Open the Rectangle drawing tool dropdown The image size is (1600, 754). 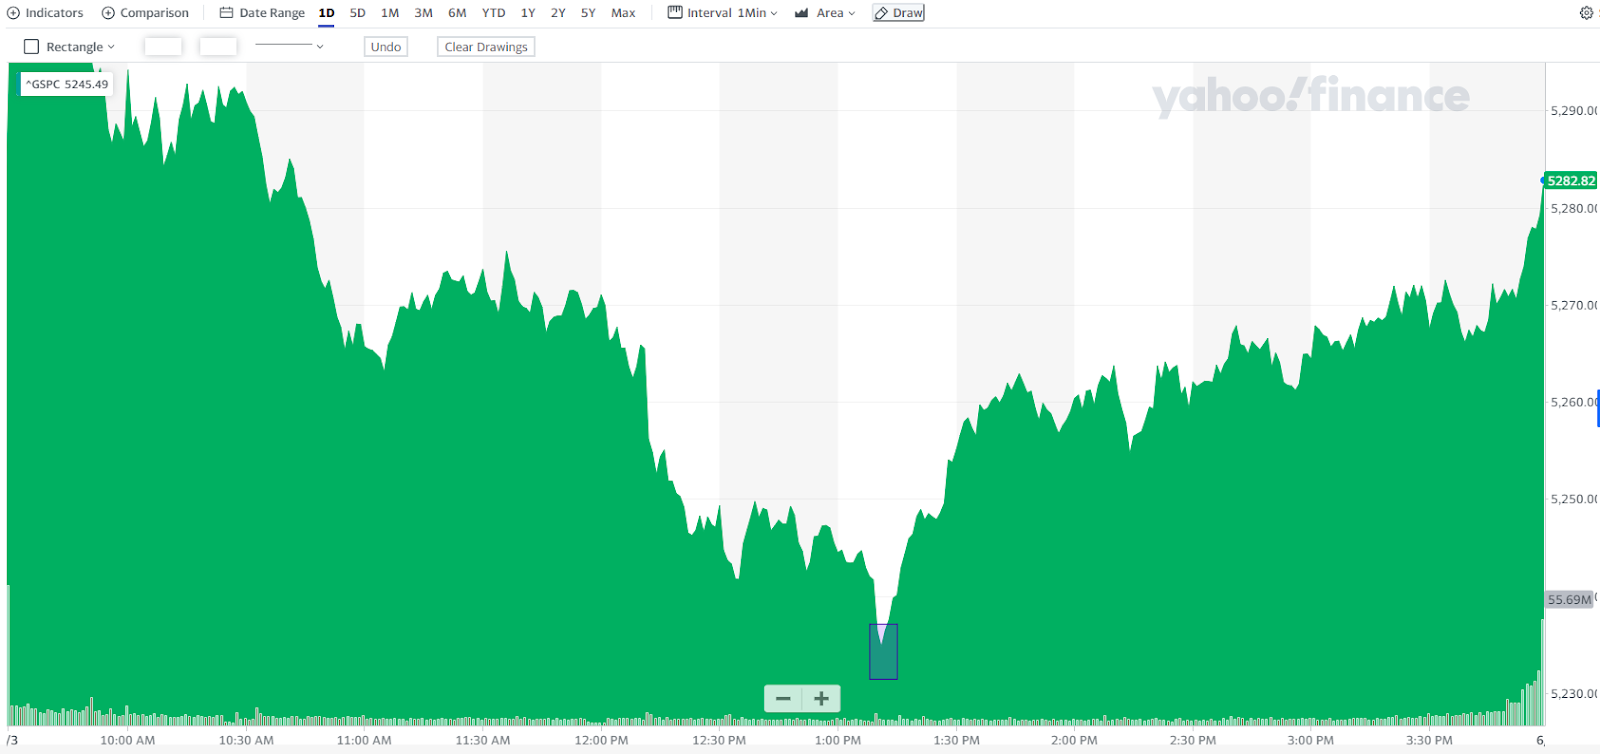(x=69, y=47)
